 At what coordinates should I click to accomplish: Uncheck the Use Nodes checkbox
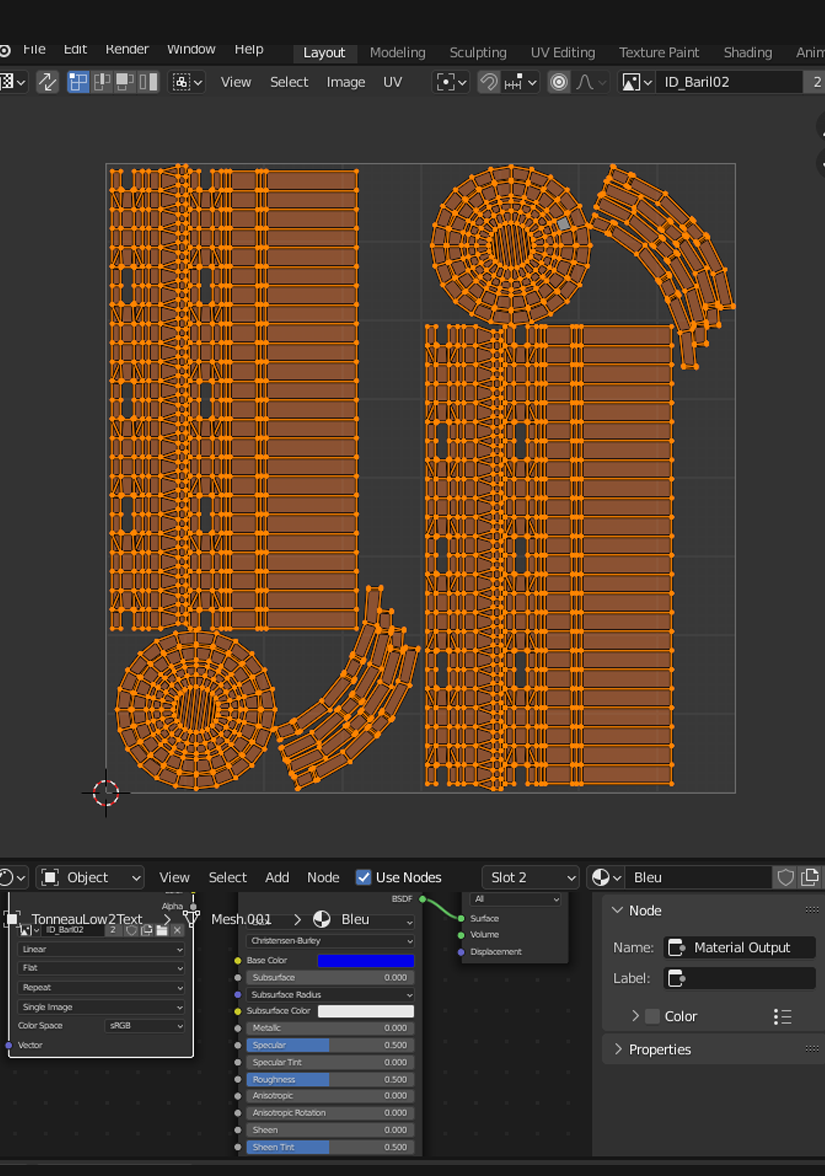[x=364, y=877]
